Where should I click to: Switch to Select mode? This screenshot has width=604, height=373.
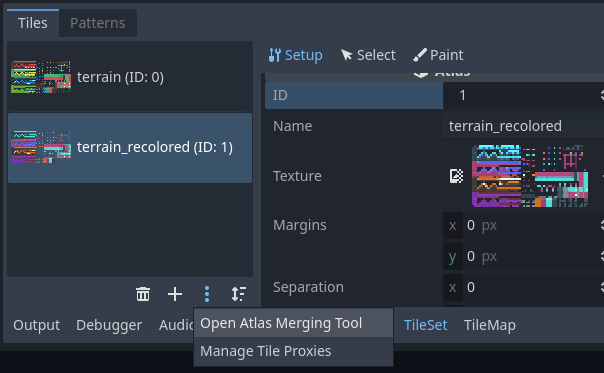click(368, 55)
